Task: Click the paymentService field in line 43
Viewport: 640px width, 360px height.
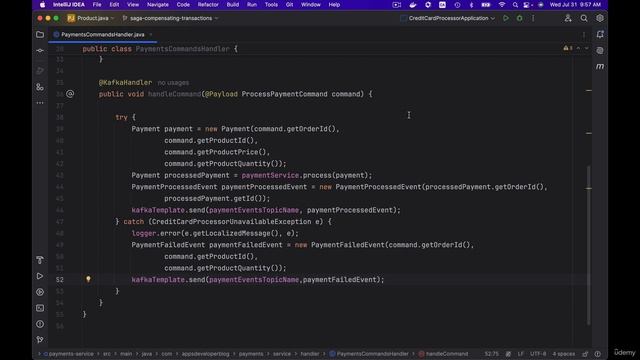Action: 270,175
